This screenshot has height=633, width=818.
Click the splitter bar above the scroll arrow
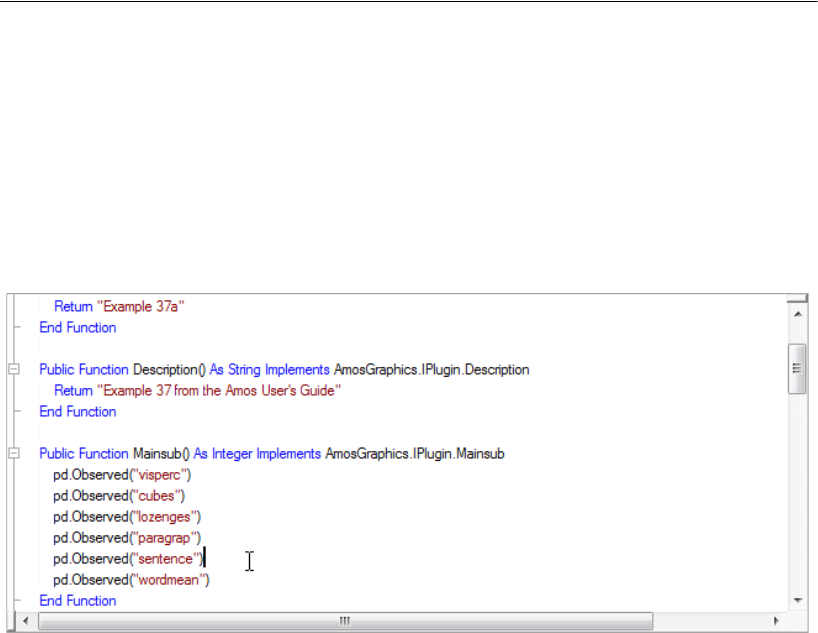coord(797,298)
